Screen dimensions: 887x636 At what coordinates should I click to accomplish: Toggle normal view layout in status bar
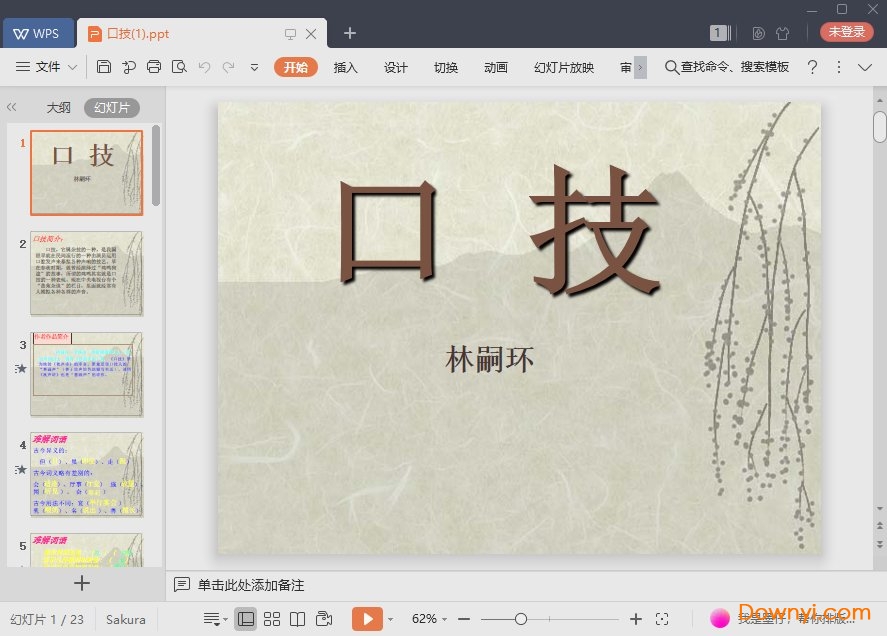tap(246, 618)
